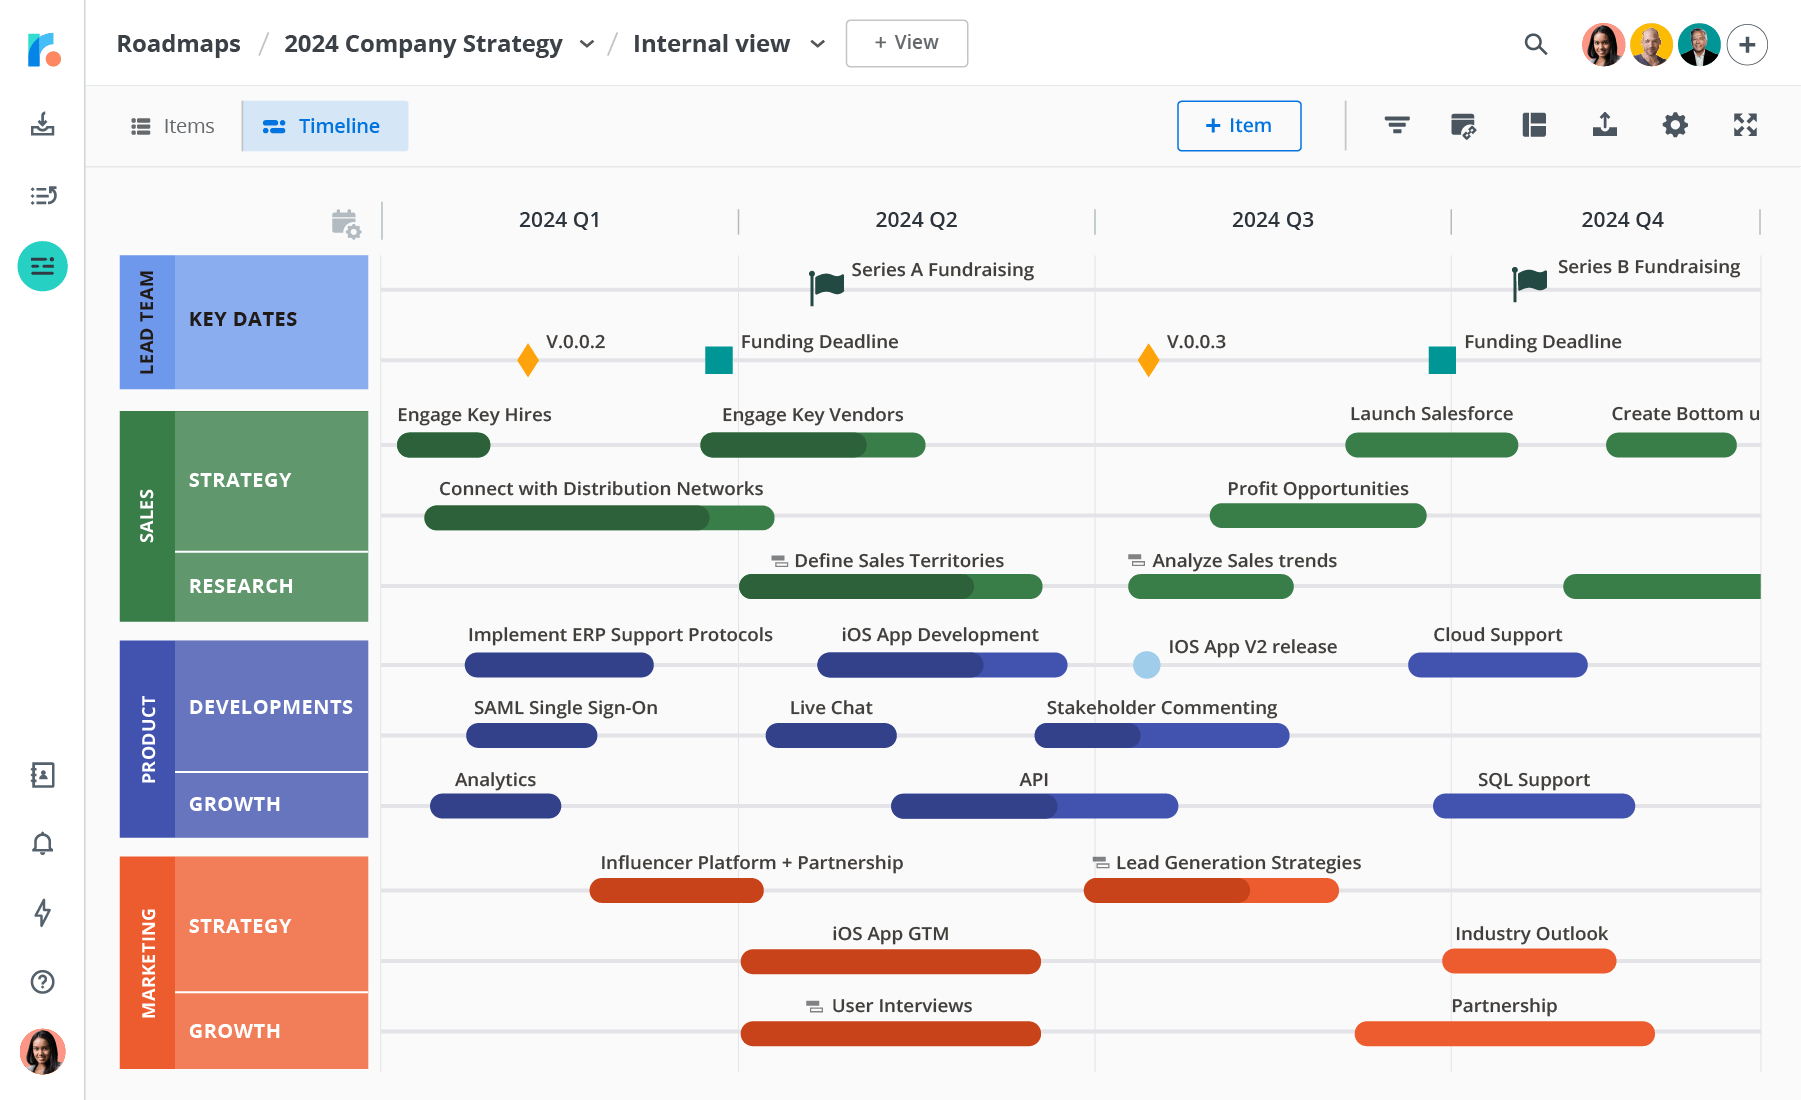The width and height of the screenshot is (1801, 1100).
Task: Expand the 2024 Company Strategy dropdown
Action: point(588,44)
